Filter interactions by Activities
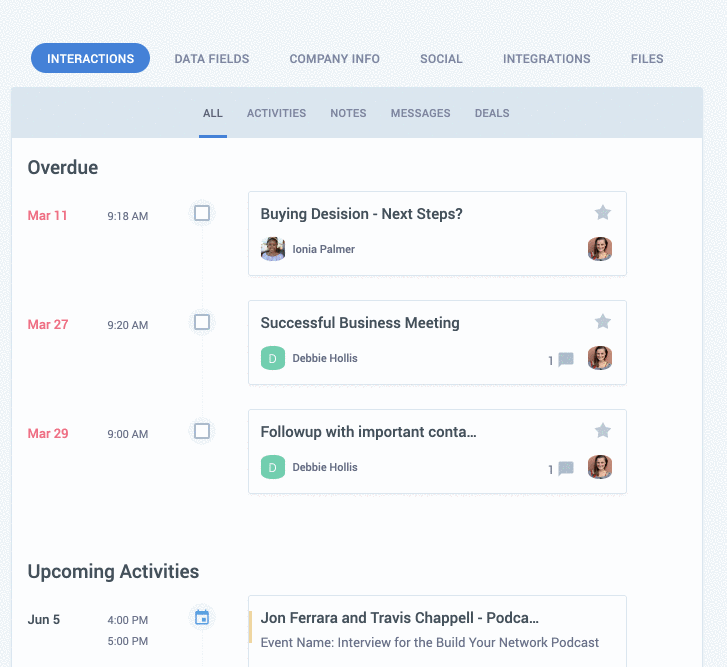The image size is (727, 667). tap(276, 113)
